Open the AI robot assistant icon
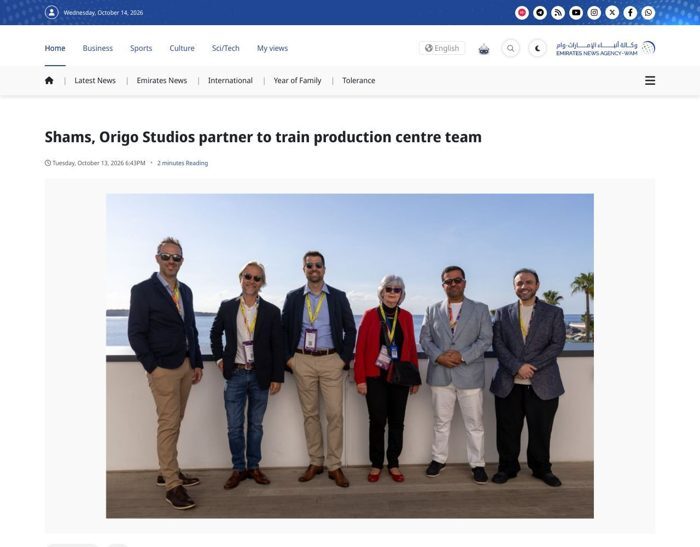The height and width of the screenshot is (547, 700). (x=484, y=49)
